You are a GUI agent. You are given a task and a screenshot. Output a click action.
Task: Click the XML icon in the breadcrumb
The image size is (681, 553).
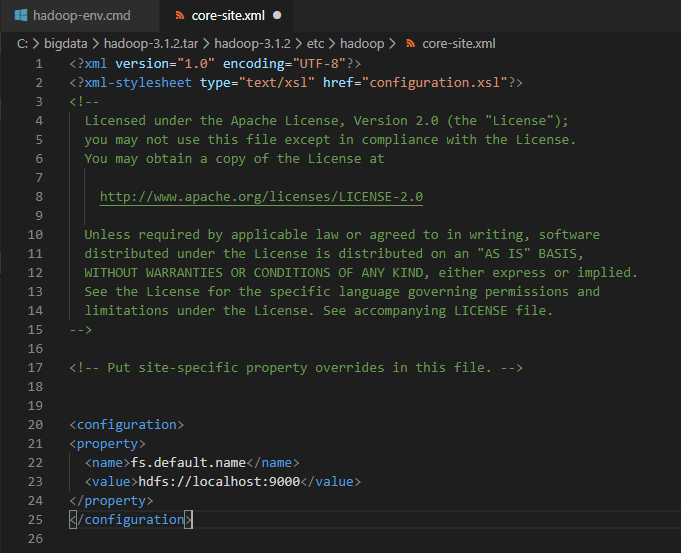pyautogui.click(x=410, y=43)
